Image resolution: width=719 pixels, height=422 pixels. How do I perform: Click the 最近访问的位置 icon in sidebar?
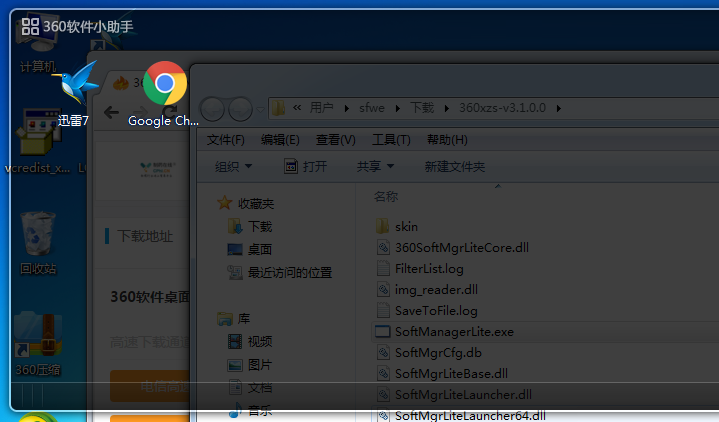tap(235, 272)
